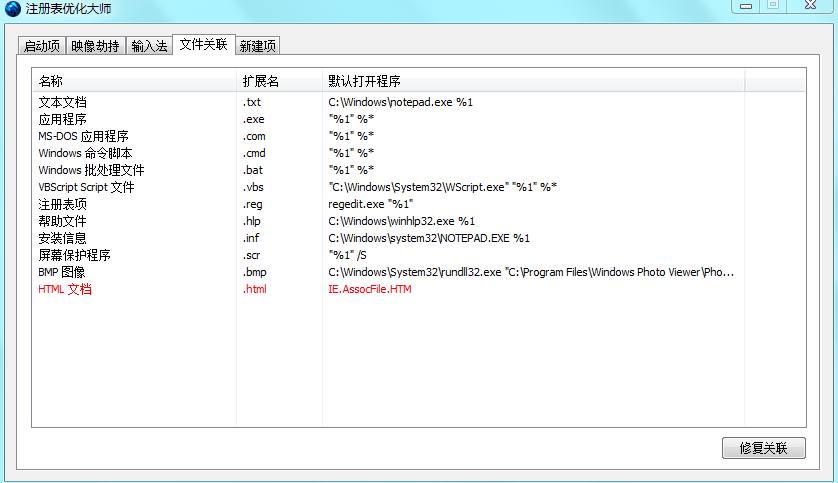The height and width of the screenshot is (483, 838).
Task: Go to the 新建项 tab
Action: pyautogui.click(x=258, y=46)
